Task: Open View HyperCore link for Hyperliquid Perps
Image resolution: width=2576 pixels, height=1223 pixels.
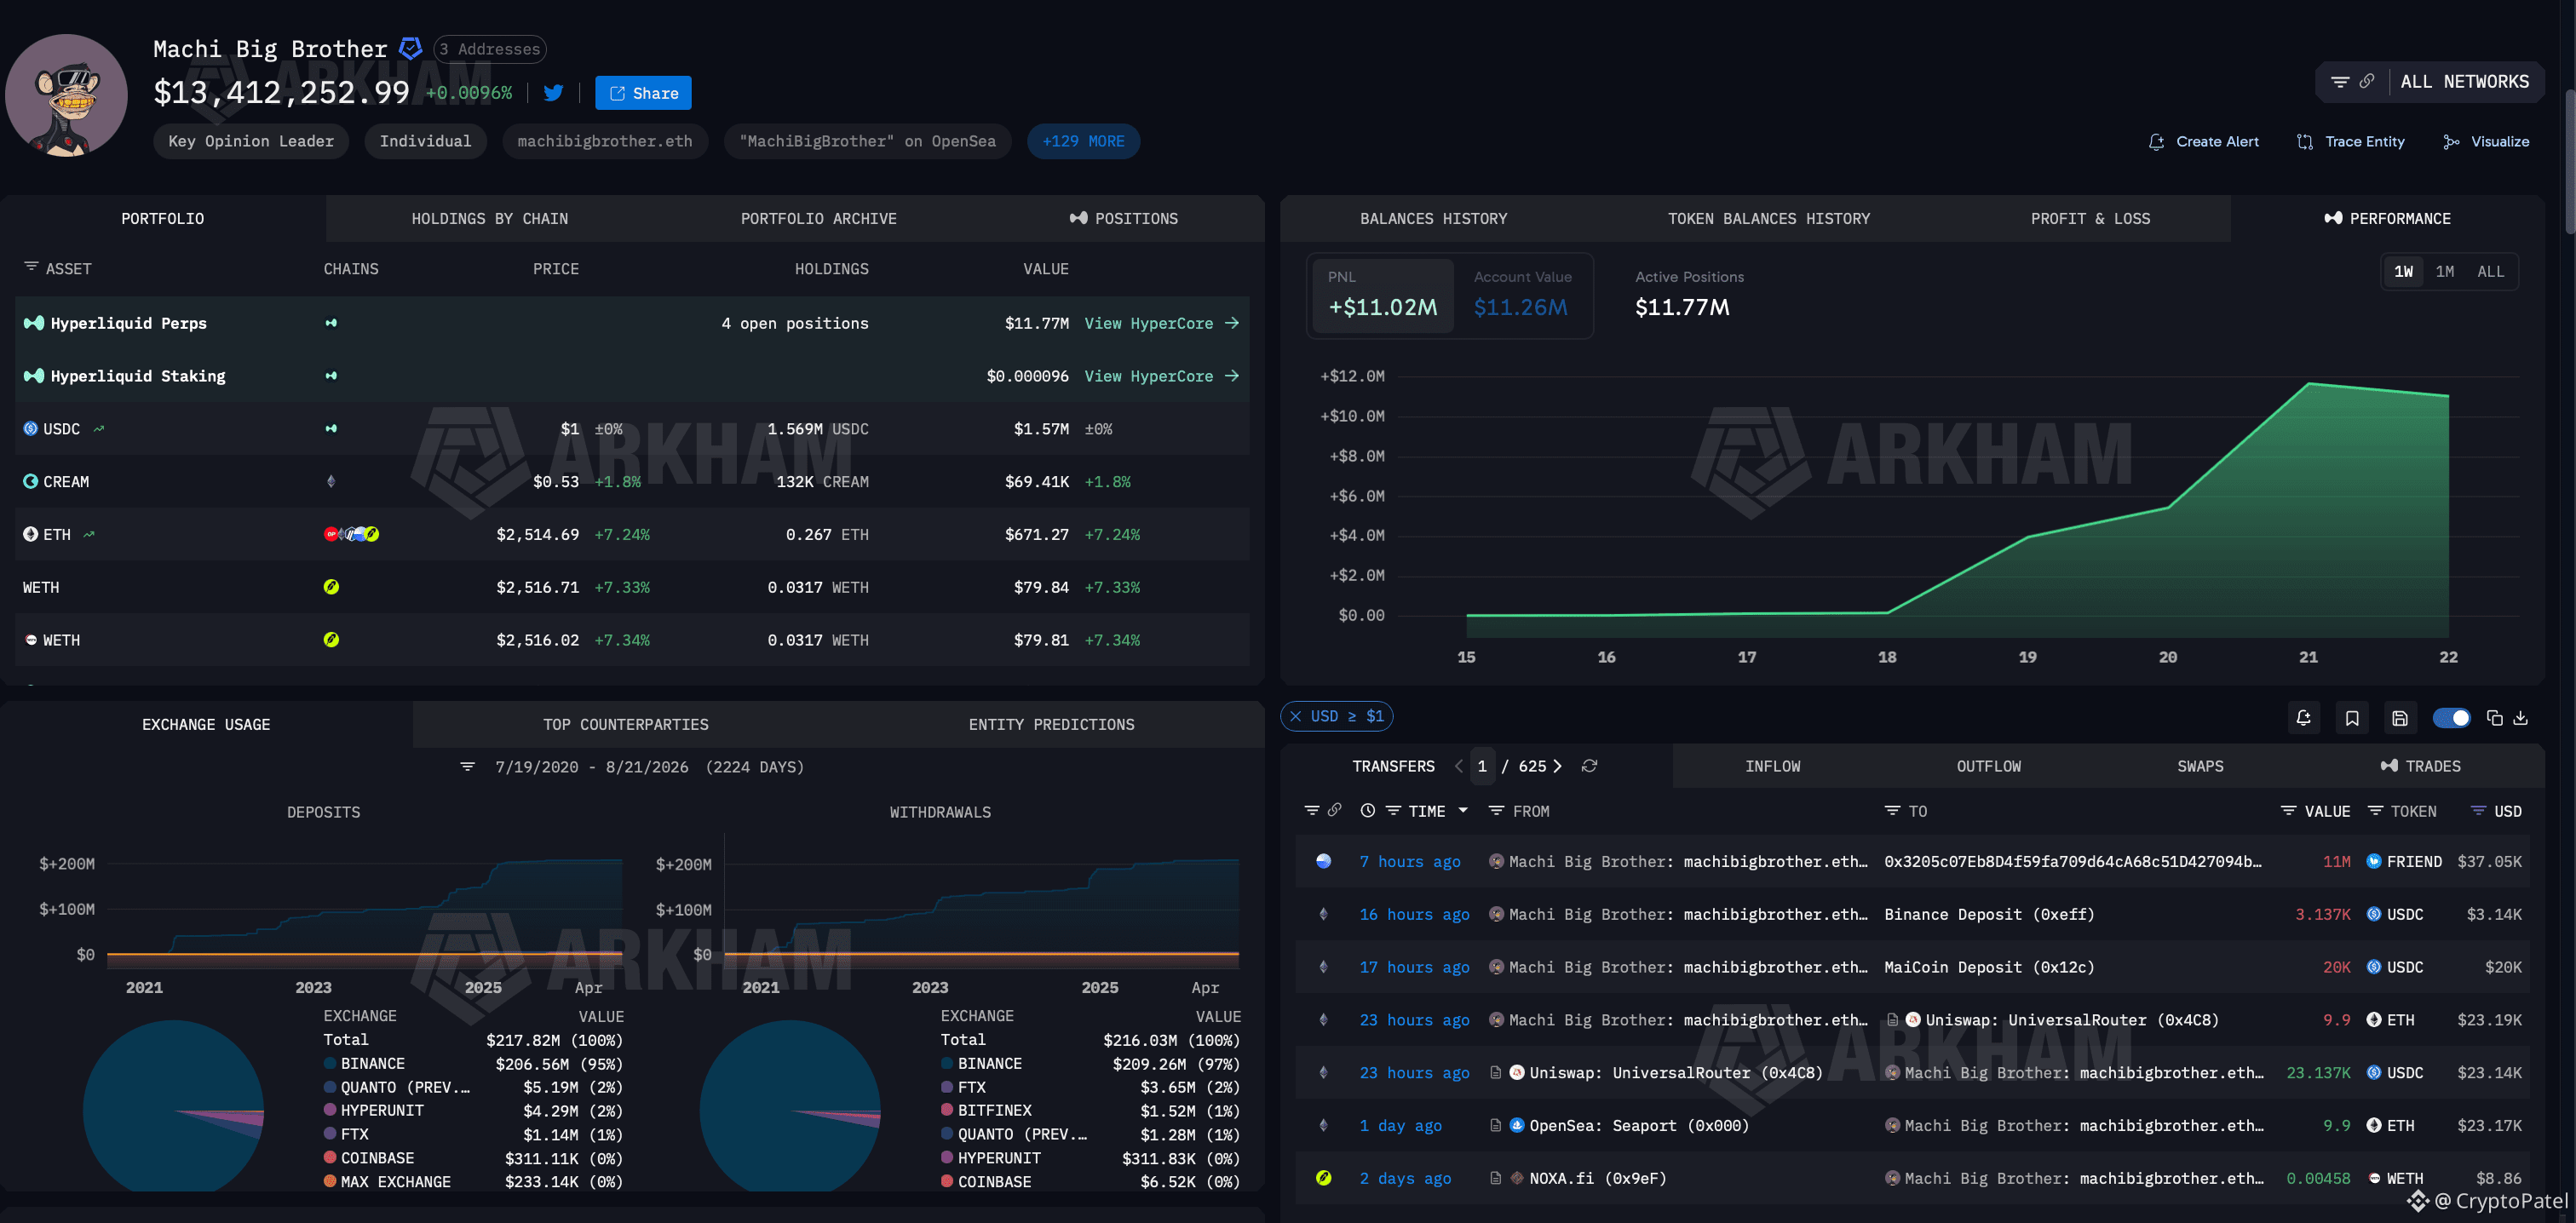Action: (1161, 323)
